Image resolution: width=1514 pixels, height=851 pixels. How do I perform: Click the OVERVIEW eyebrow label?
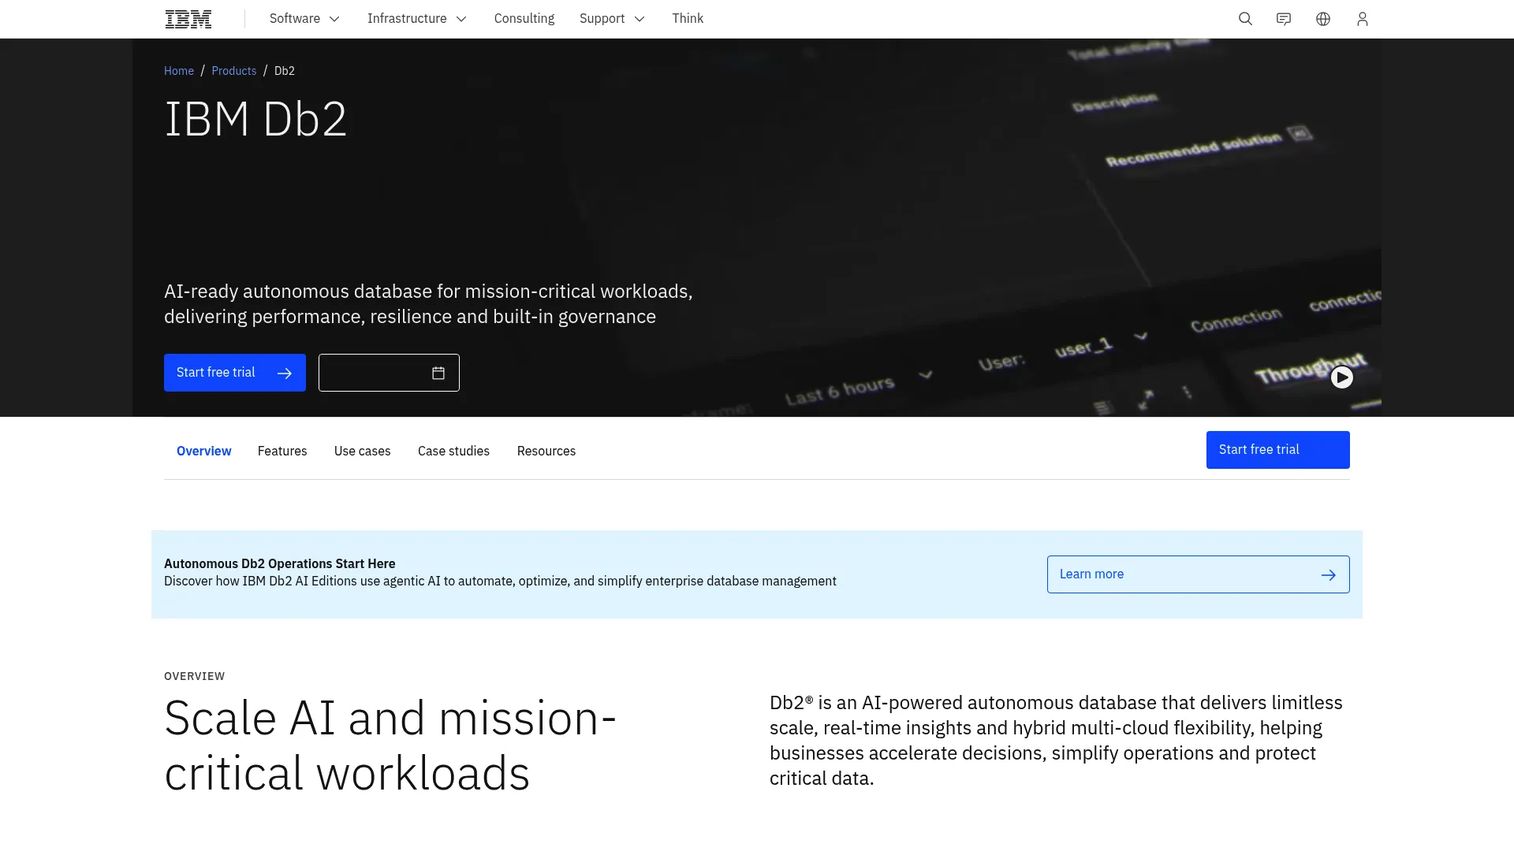point(194,676)
